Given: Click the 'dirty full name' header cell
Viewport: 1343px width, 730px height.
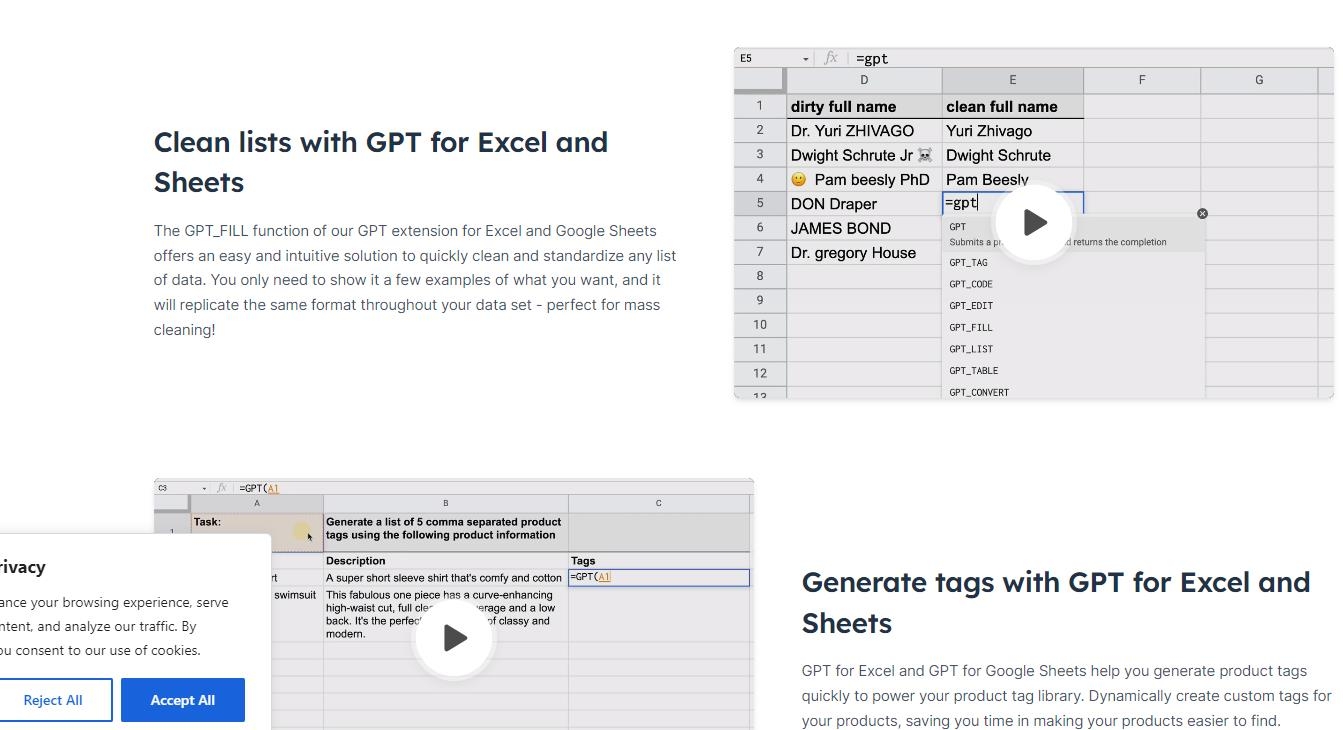Looking at the screenshot, I should (864, 106).
